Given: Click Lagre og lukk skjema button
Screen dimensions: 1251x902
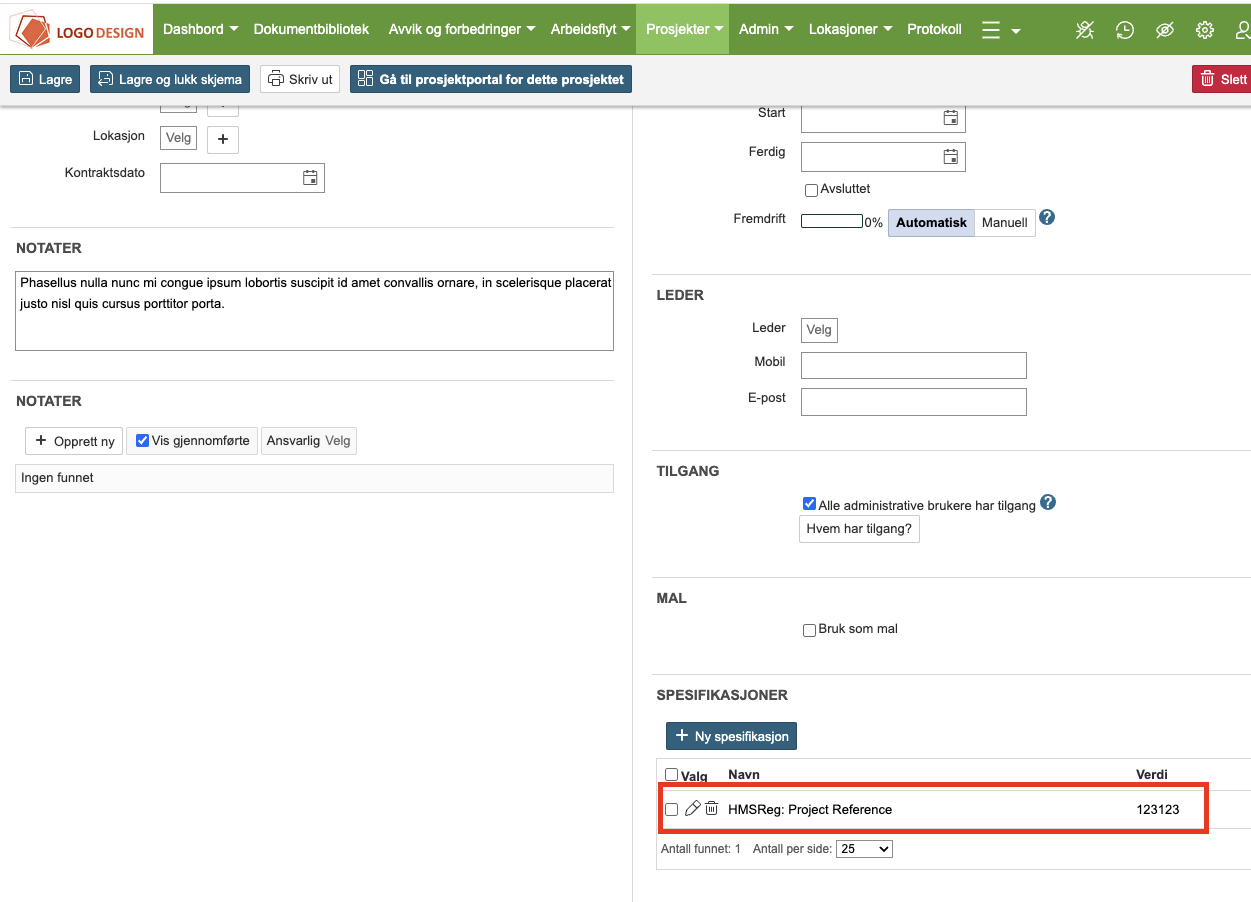Looking at the screenshot, I should tap(170, 79).
